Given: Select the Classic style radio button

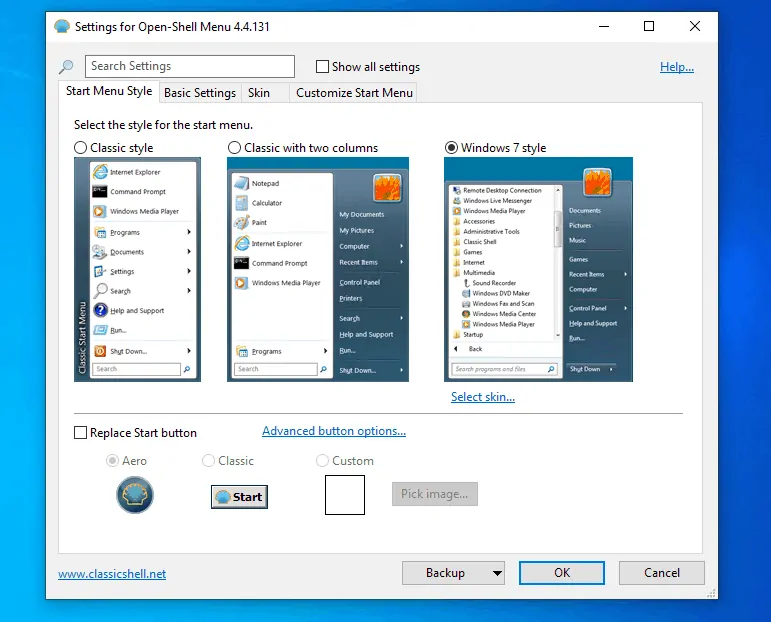Looking at the screenshot, I should 81,148.
